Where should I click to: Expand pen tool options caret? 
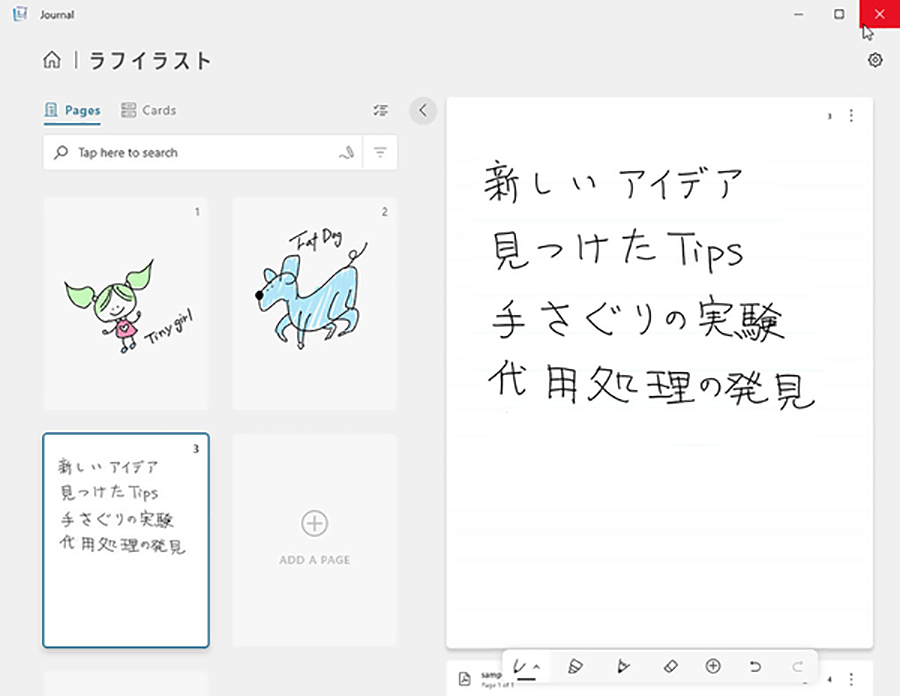pyautogui.click(x=537, y=667)
